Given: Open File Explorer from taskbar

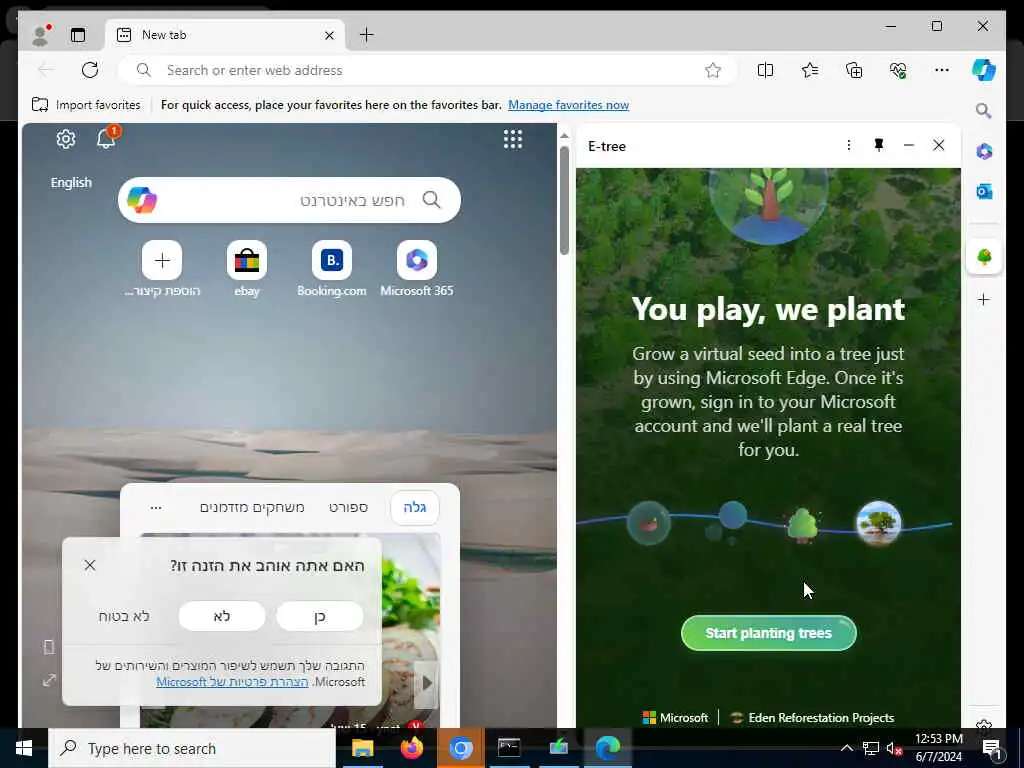Looking at the screenshot, I should click(x=362, y=748).
